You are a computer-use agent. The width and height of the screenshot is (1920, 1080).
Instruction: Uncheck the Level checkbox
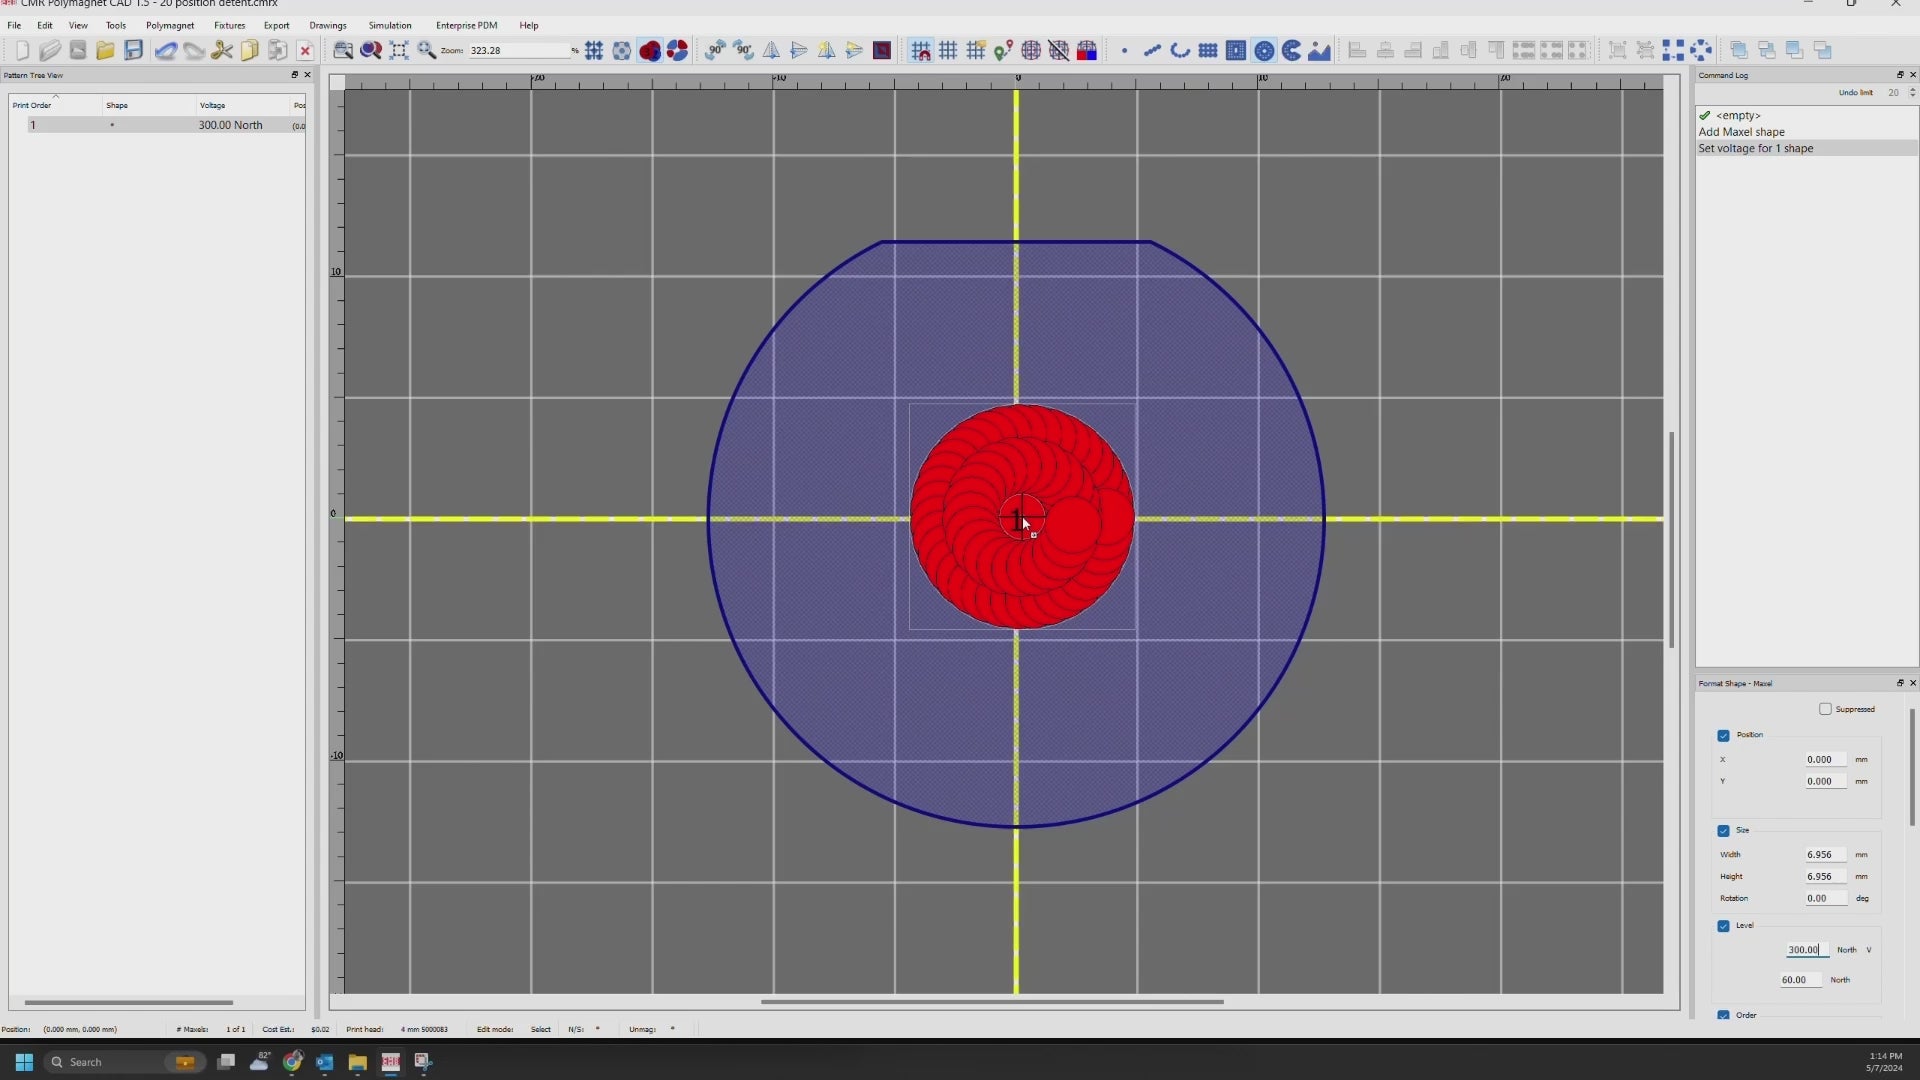(1723, 926)
